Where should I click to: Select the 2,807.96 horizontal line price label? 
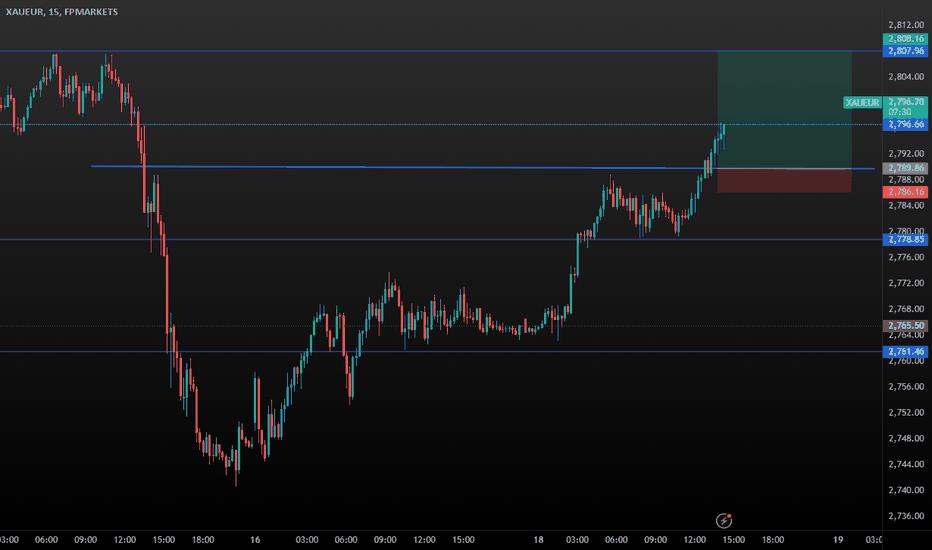pyautogui.click(x=905, y=51)
